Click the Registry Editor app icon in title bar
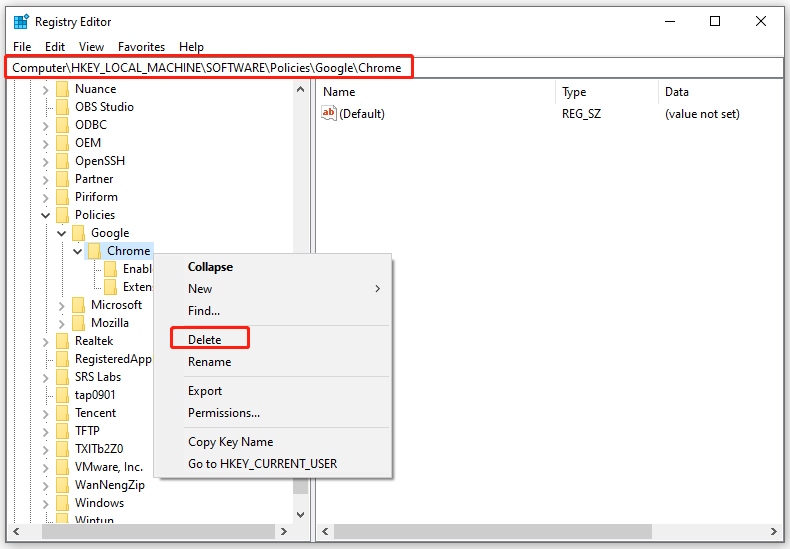The height and width of the screenshot is (549, 790). click(x=21, y=22)
